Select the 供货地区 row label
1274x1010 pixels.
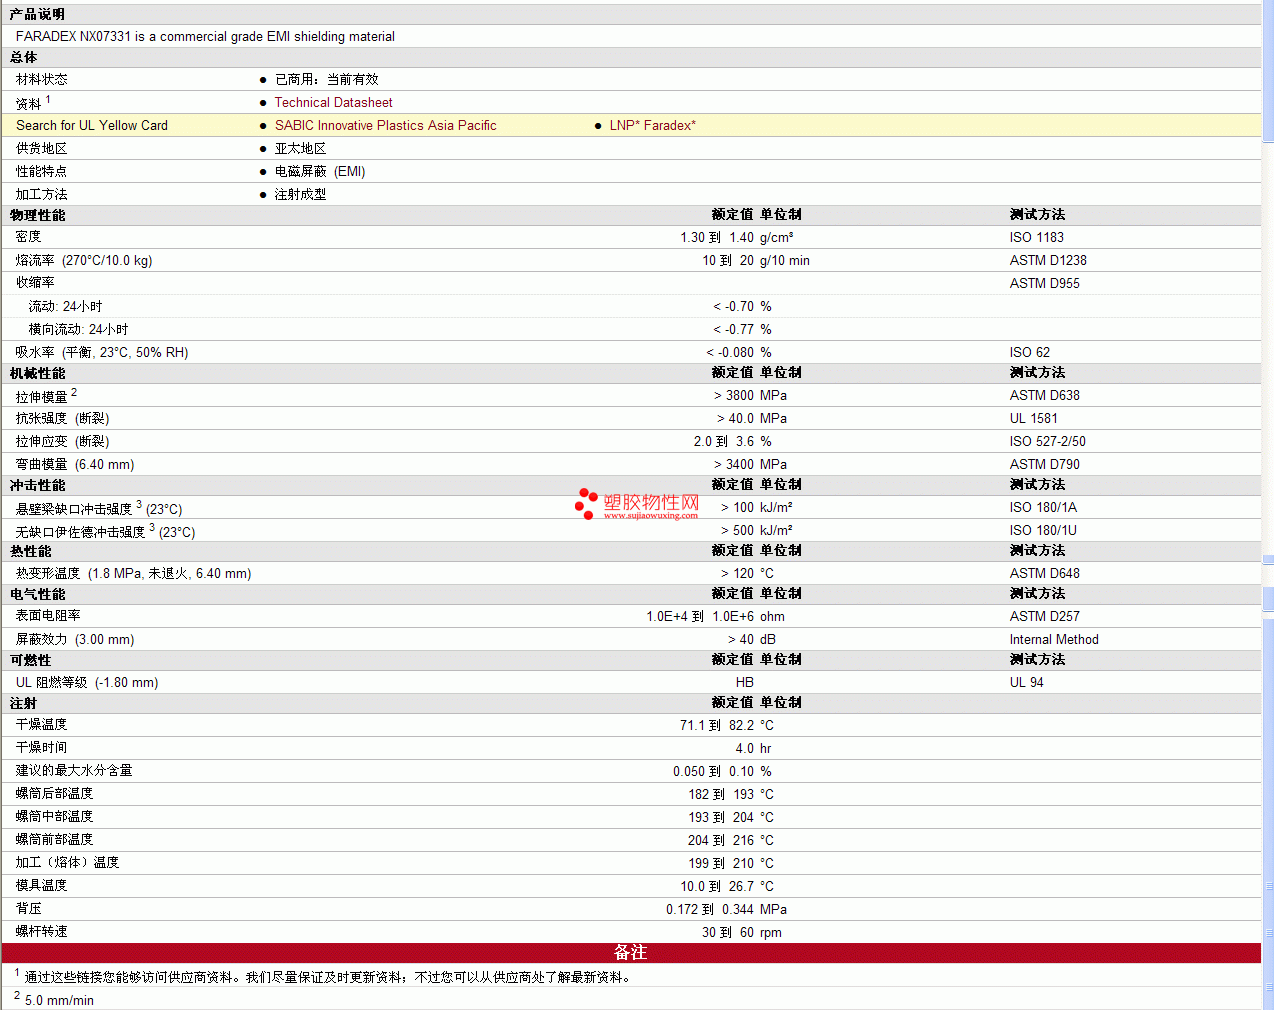tap(42, 148)
